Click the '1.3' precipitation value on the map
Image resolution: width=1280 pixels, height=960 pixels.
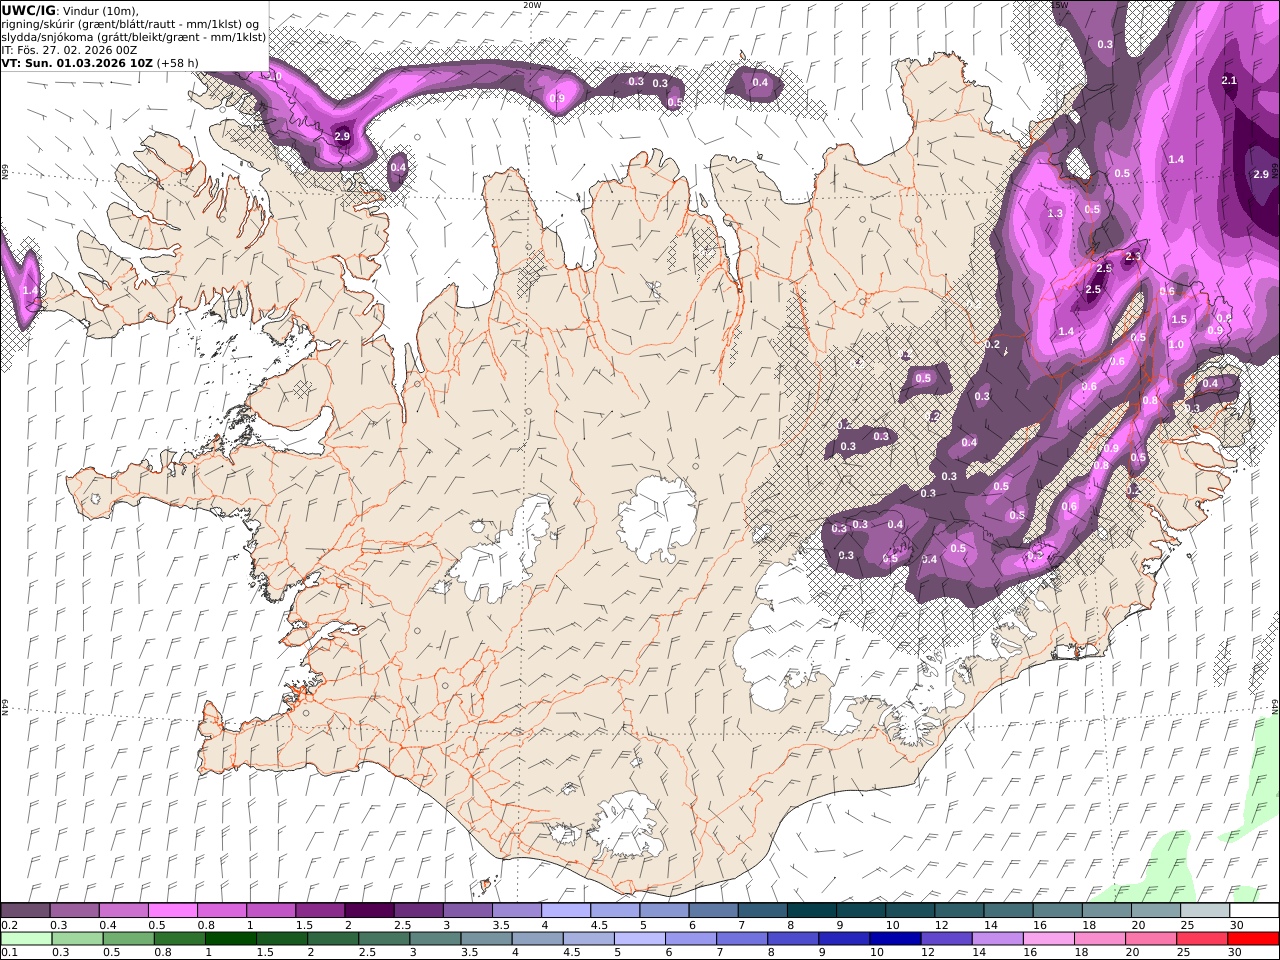click(x=1055, y=214)
